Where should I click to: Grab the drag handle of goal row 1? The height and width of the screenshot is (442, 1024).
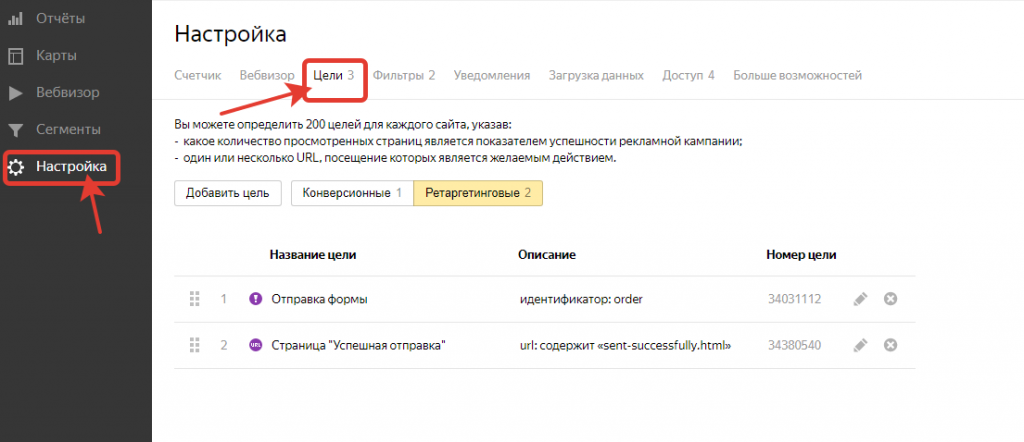(194, 299)
